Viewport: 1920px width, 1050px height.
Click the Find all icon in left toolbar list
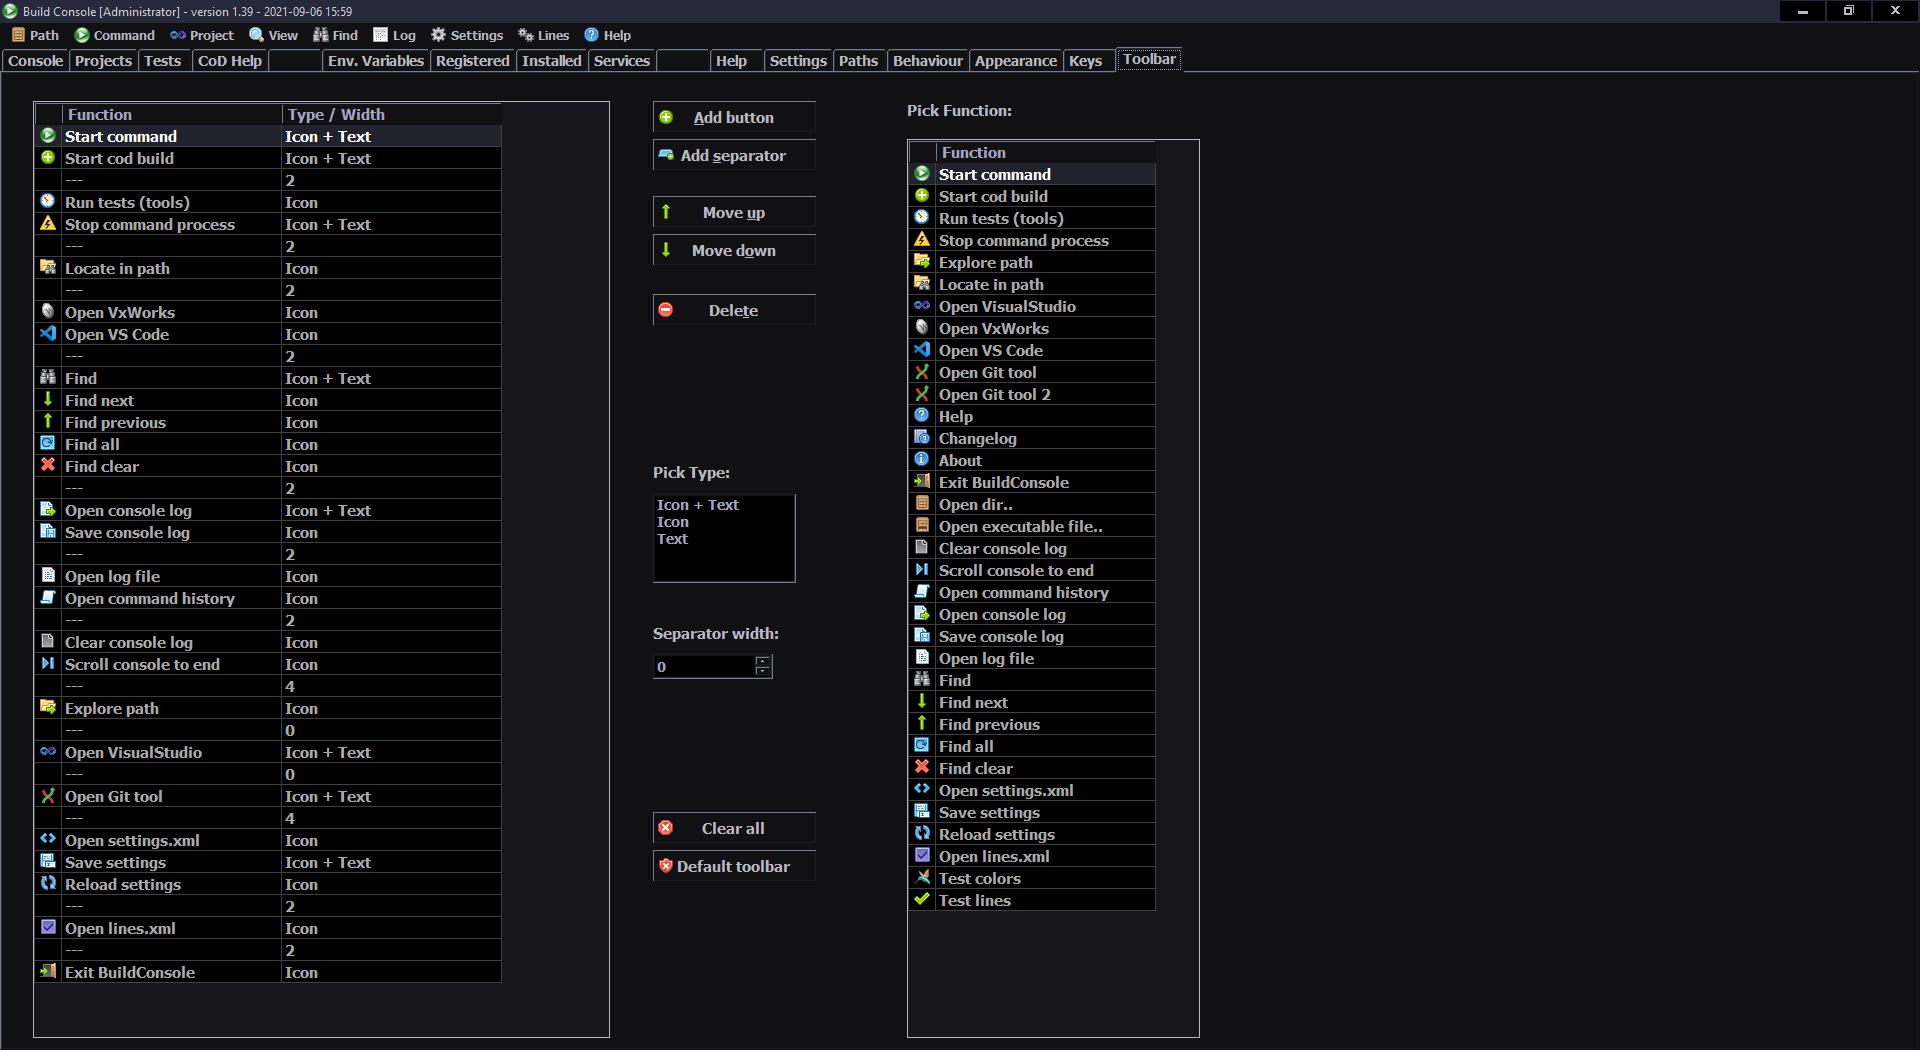point(48,444)
